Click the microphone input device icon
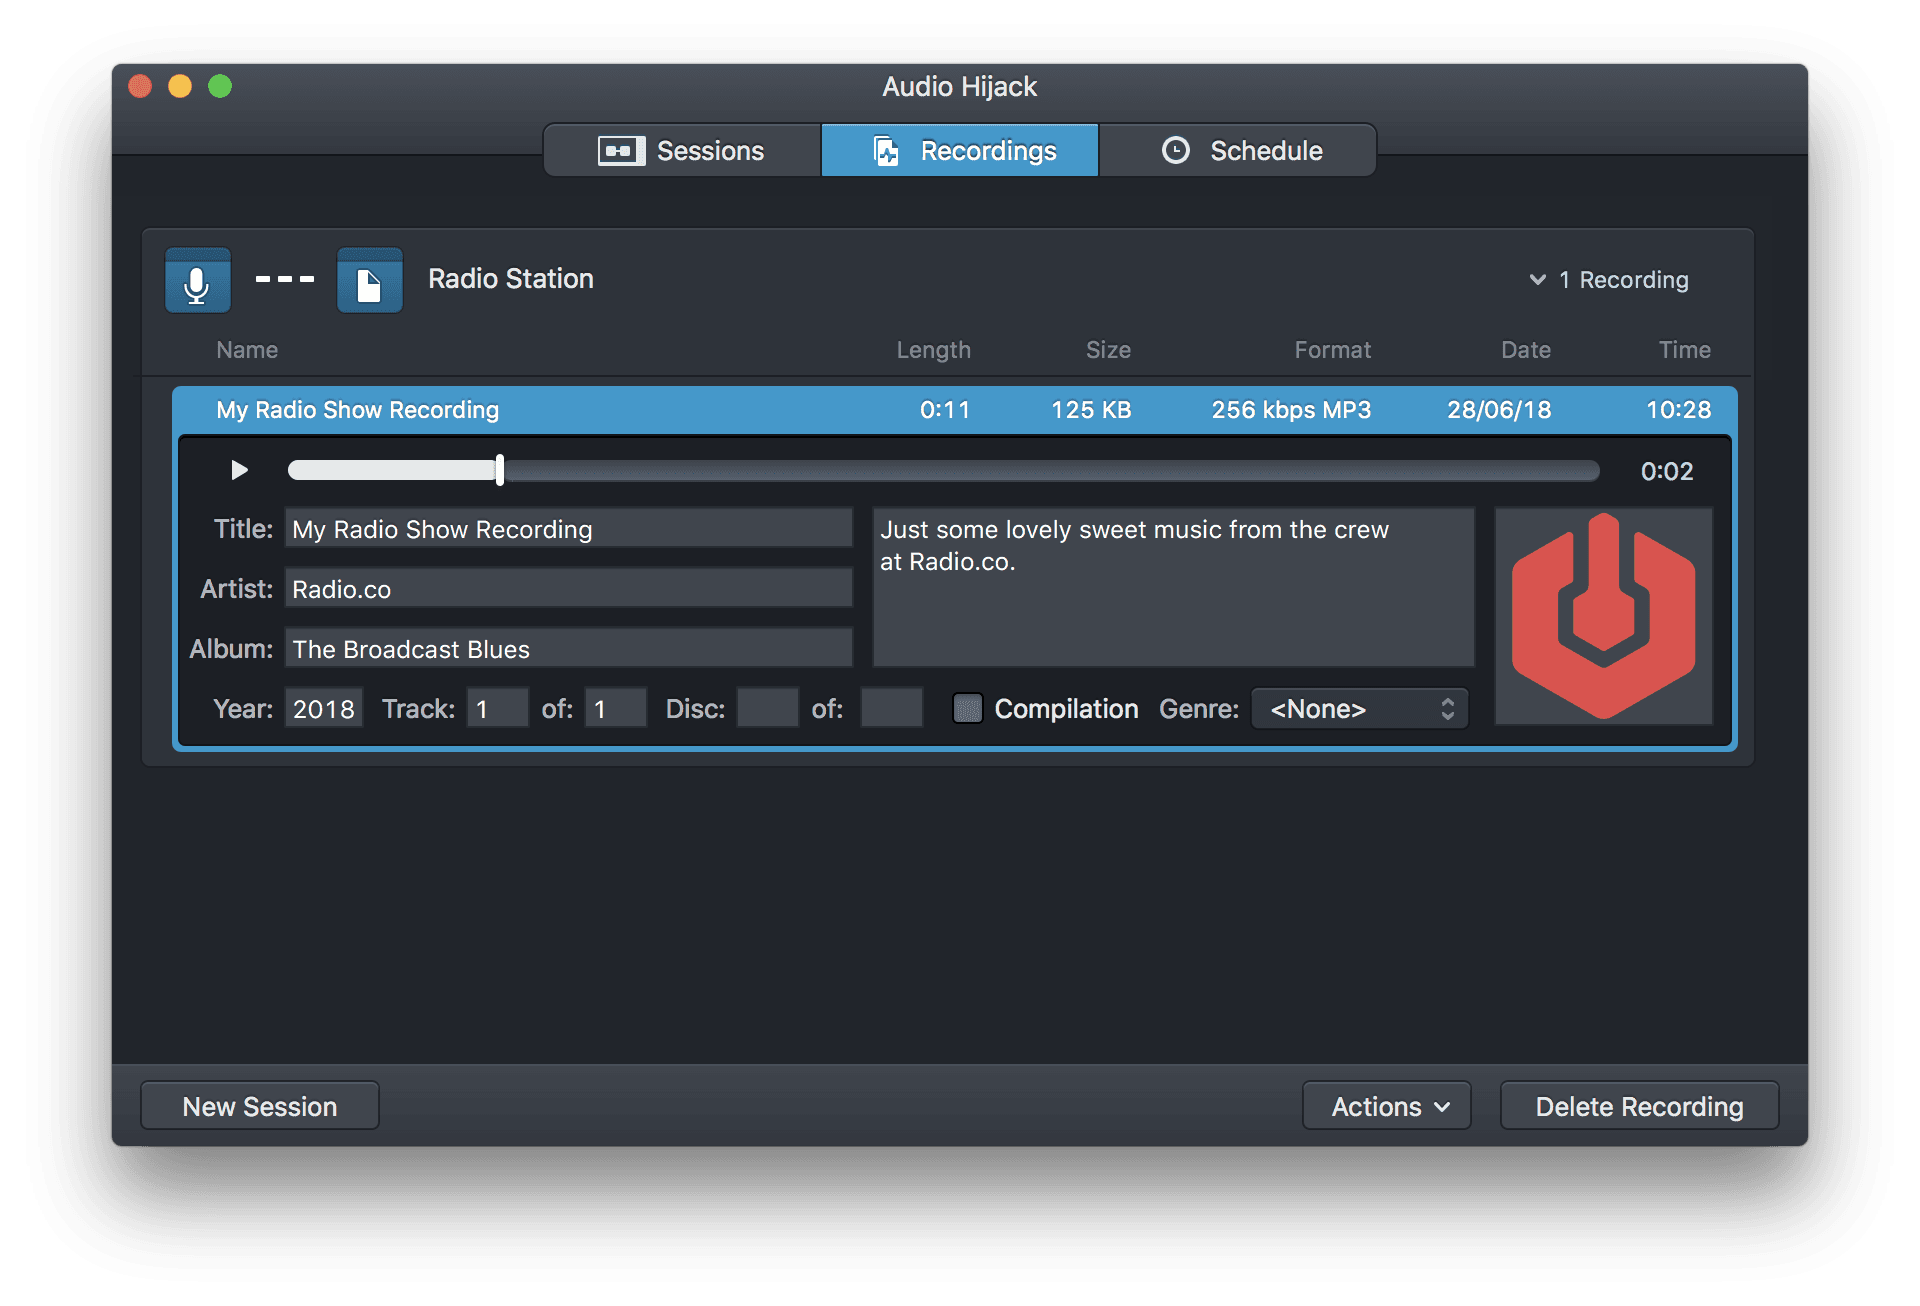This screenshot has width=1920, height=1306. tap(197, 281)
